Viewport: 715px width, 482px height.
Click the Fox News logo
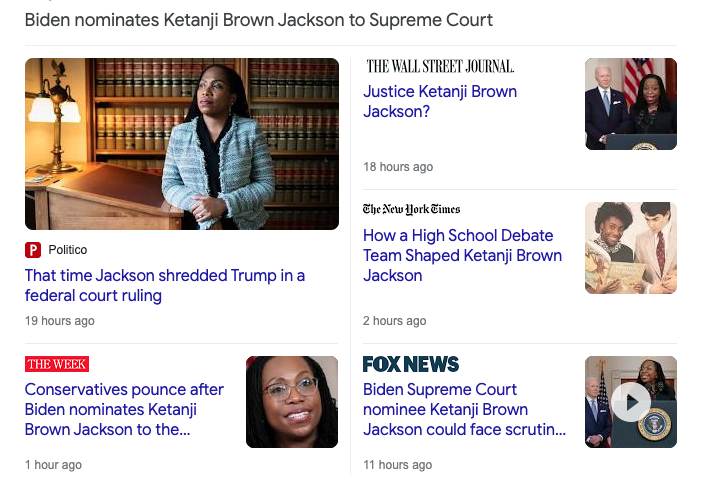410,364
